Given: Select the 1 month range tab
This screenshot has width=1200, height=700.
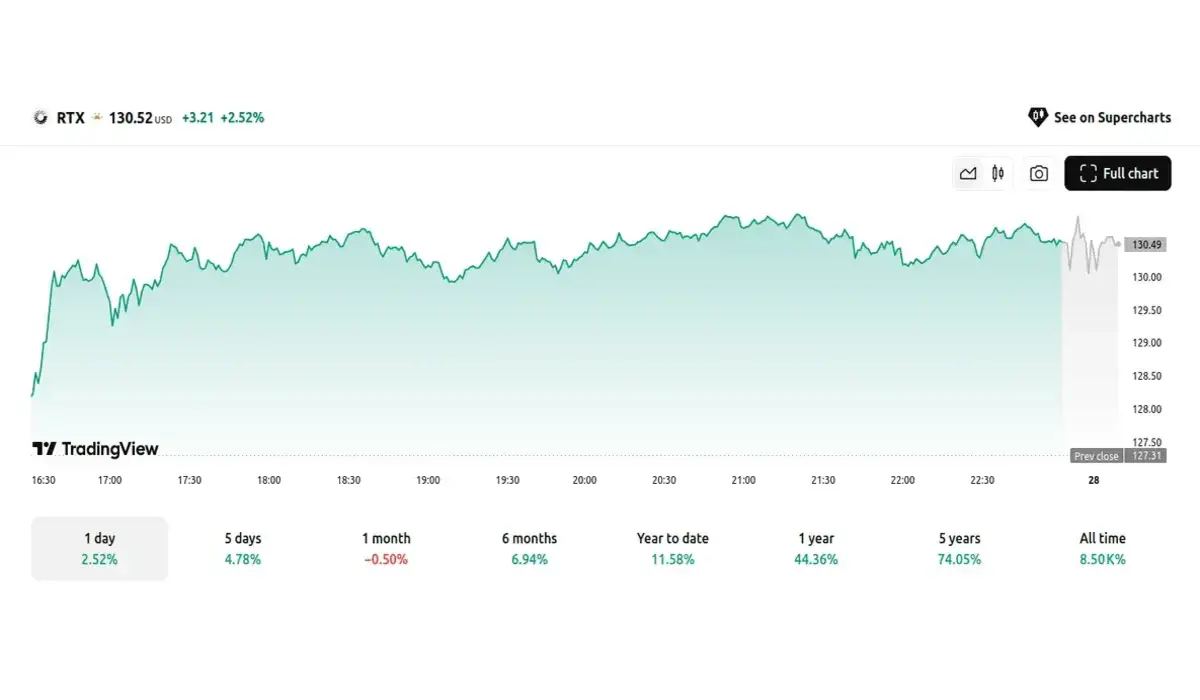Looking at the screenshot, I should [x=386, y=548].
